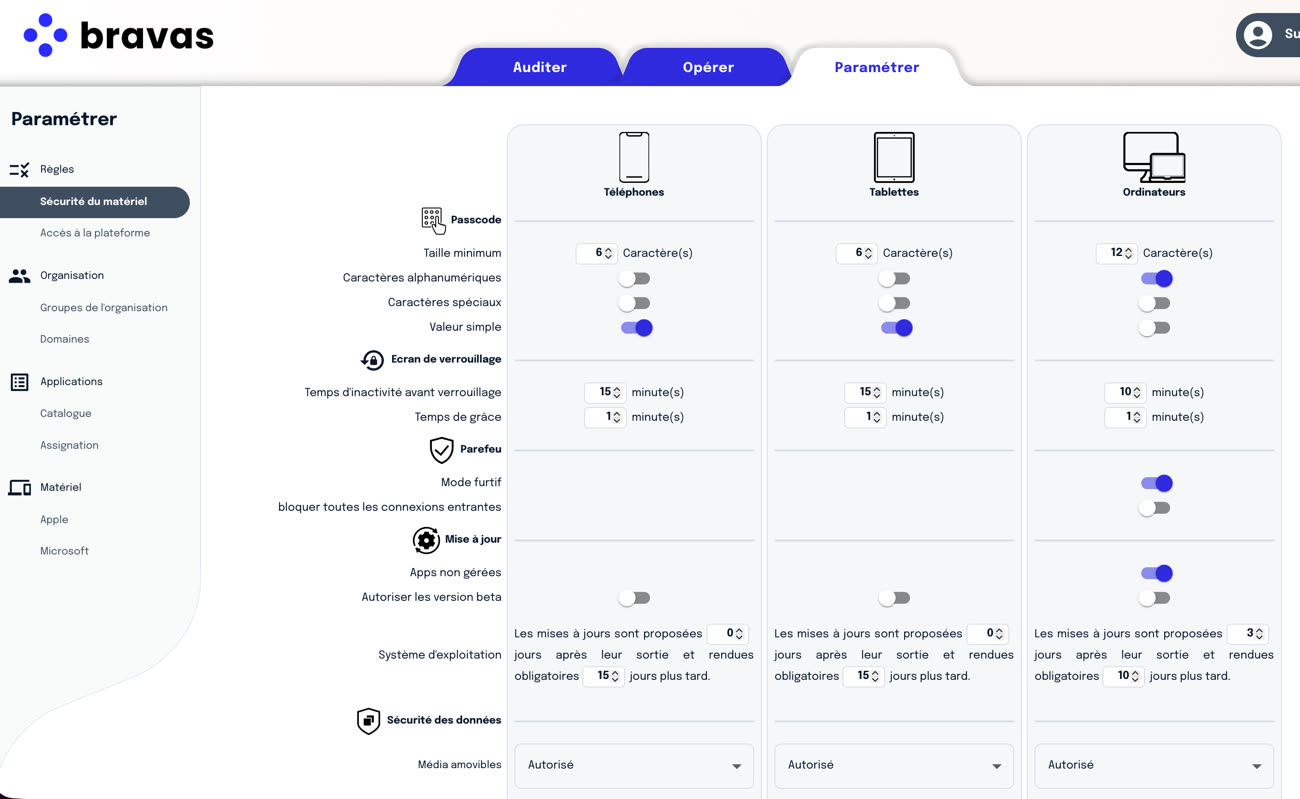Switch to the Opérer tab

[708, 68]
